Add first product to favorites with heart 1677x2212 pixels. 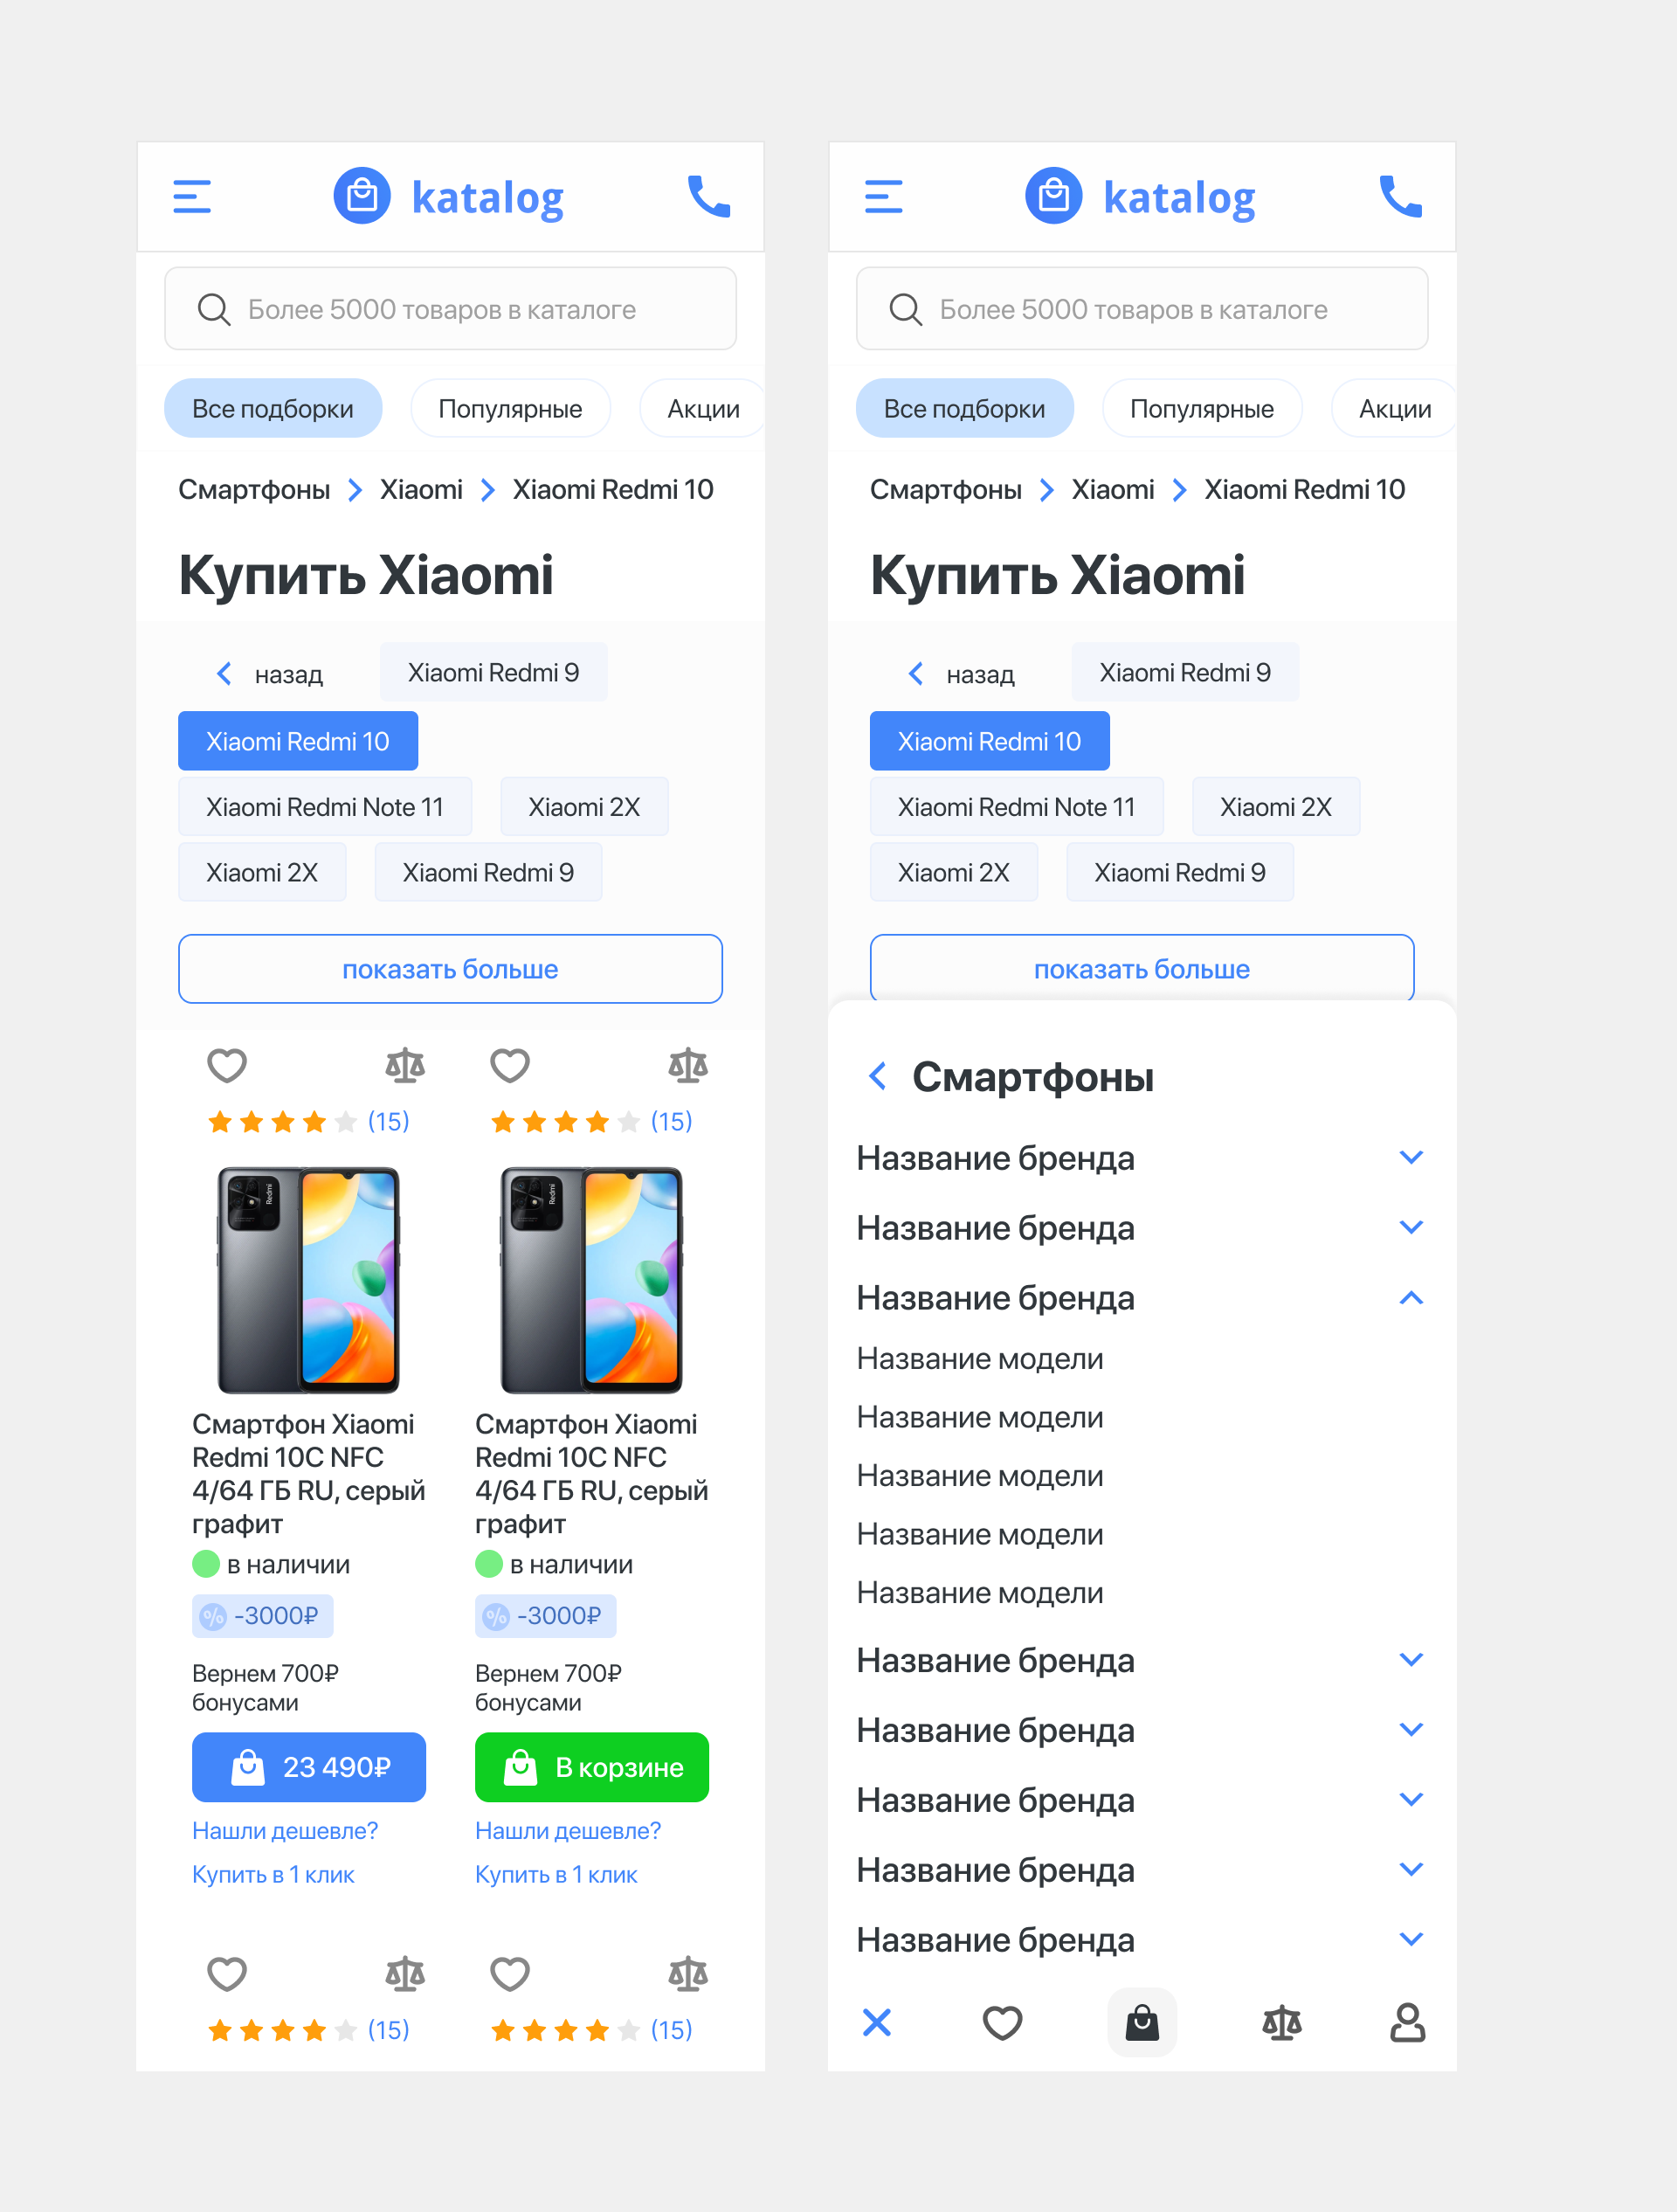click(227, 1066)
